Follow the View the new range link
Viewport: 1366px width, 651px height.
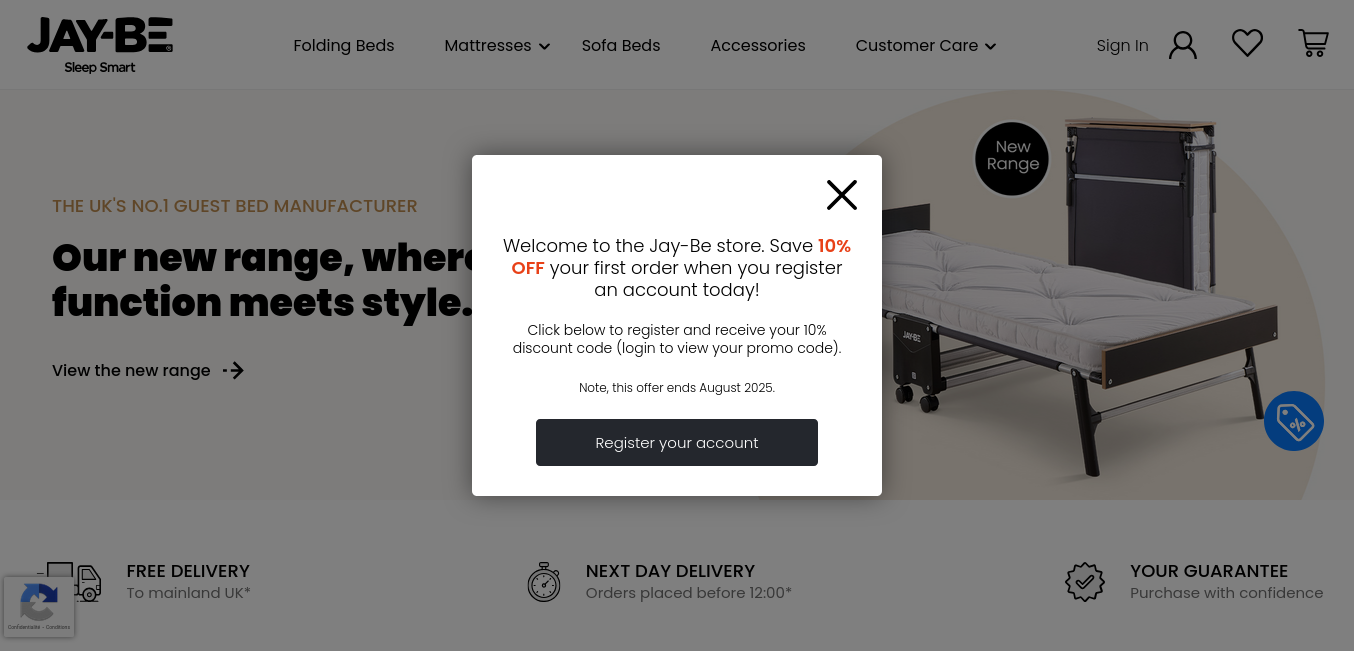(131, 371)
